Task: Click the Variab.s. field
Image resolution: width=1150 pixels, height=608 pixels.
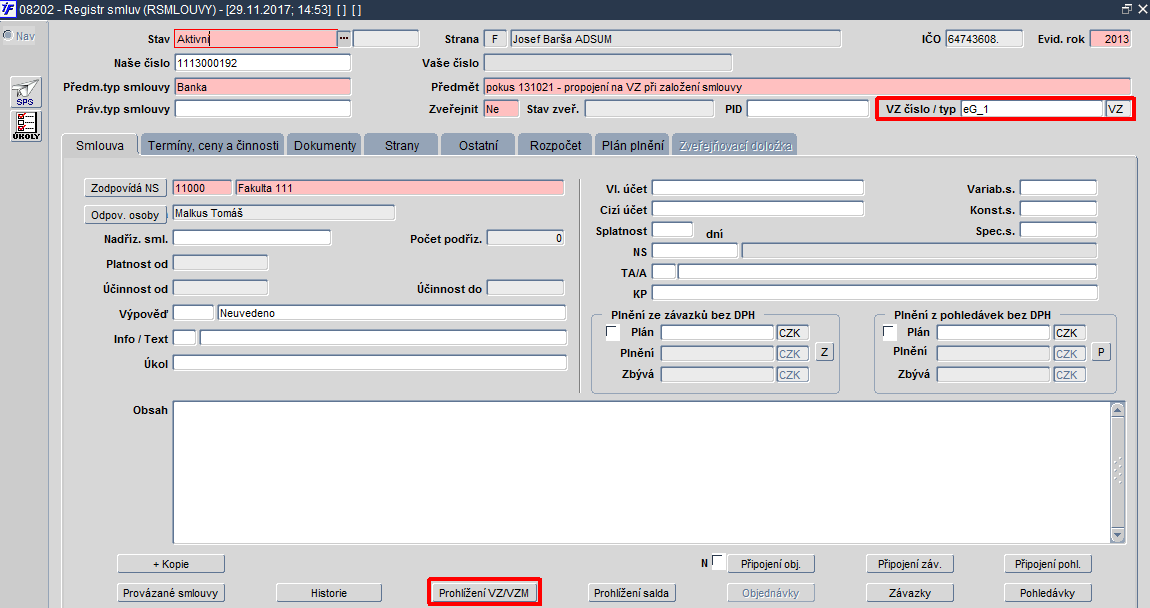Action: point(1058,188)
